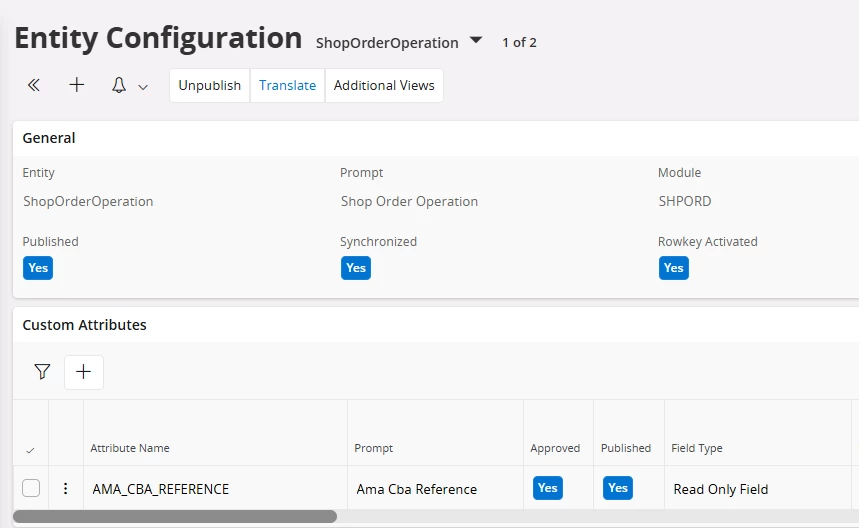The width and height of the screenshot is (859, 528).
Task: Click the double-chevron collapse navigation icon
Action: tap(34, 86)
